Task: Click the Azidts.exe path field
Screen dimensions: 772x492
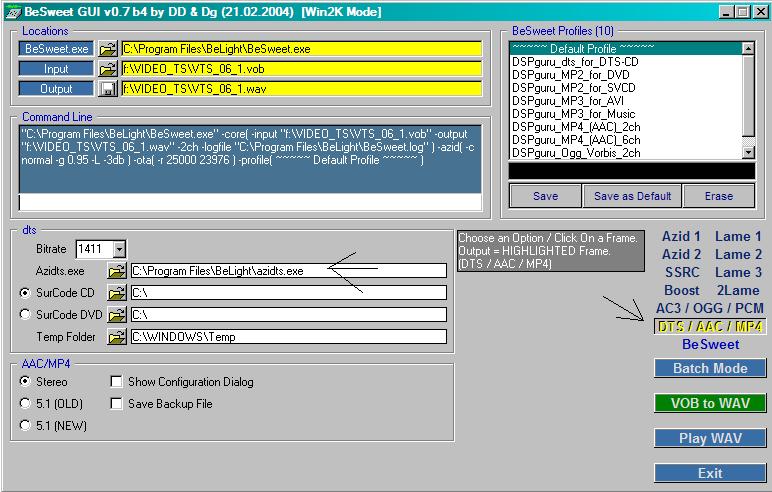Action: (x=289, y=270)
